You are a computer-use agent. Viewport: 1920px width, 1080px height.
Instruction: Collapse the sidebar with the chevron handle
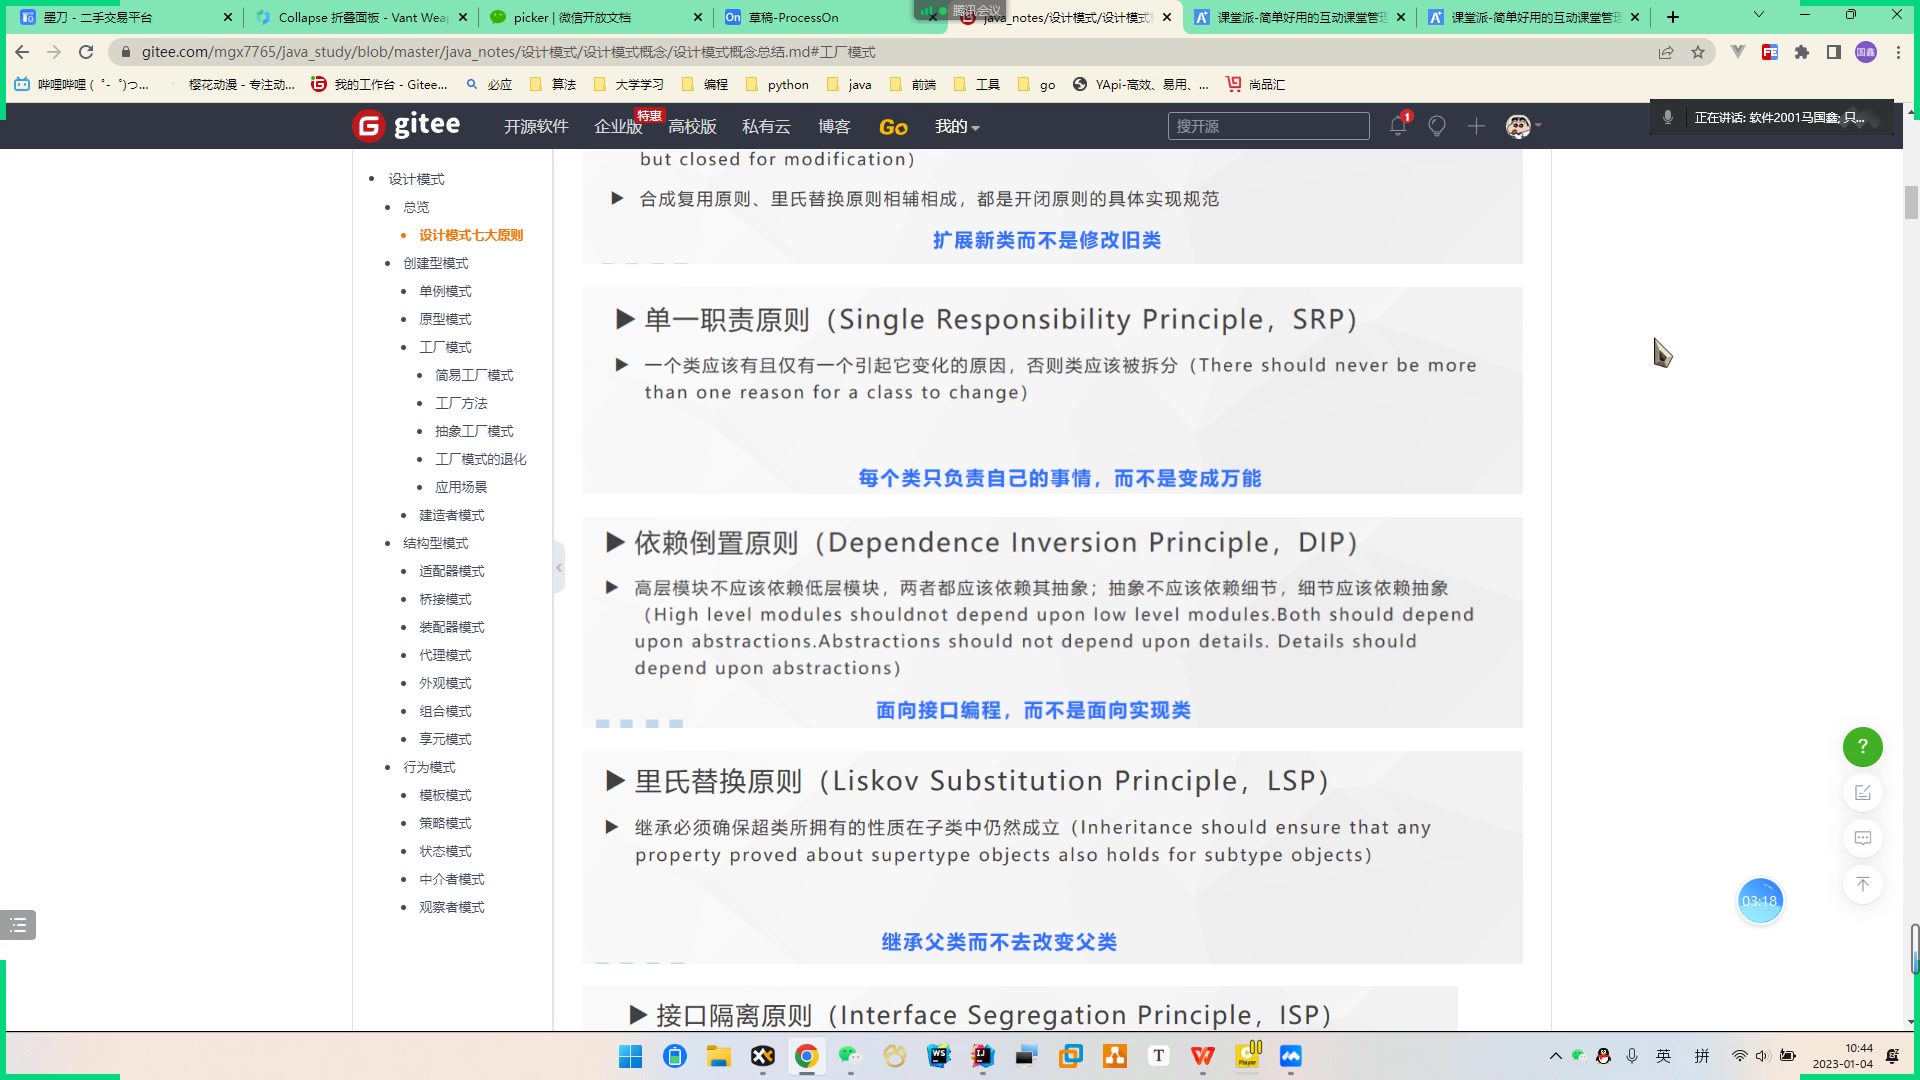[x=559, y=568]
